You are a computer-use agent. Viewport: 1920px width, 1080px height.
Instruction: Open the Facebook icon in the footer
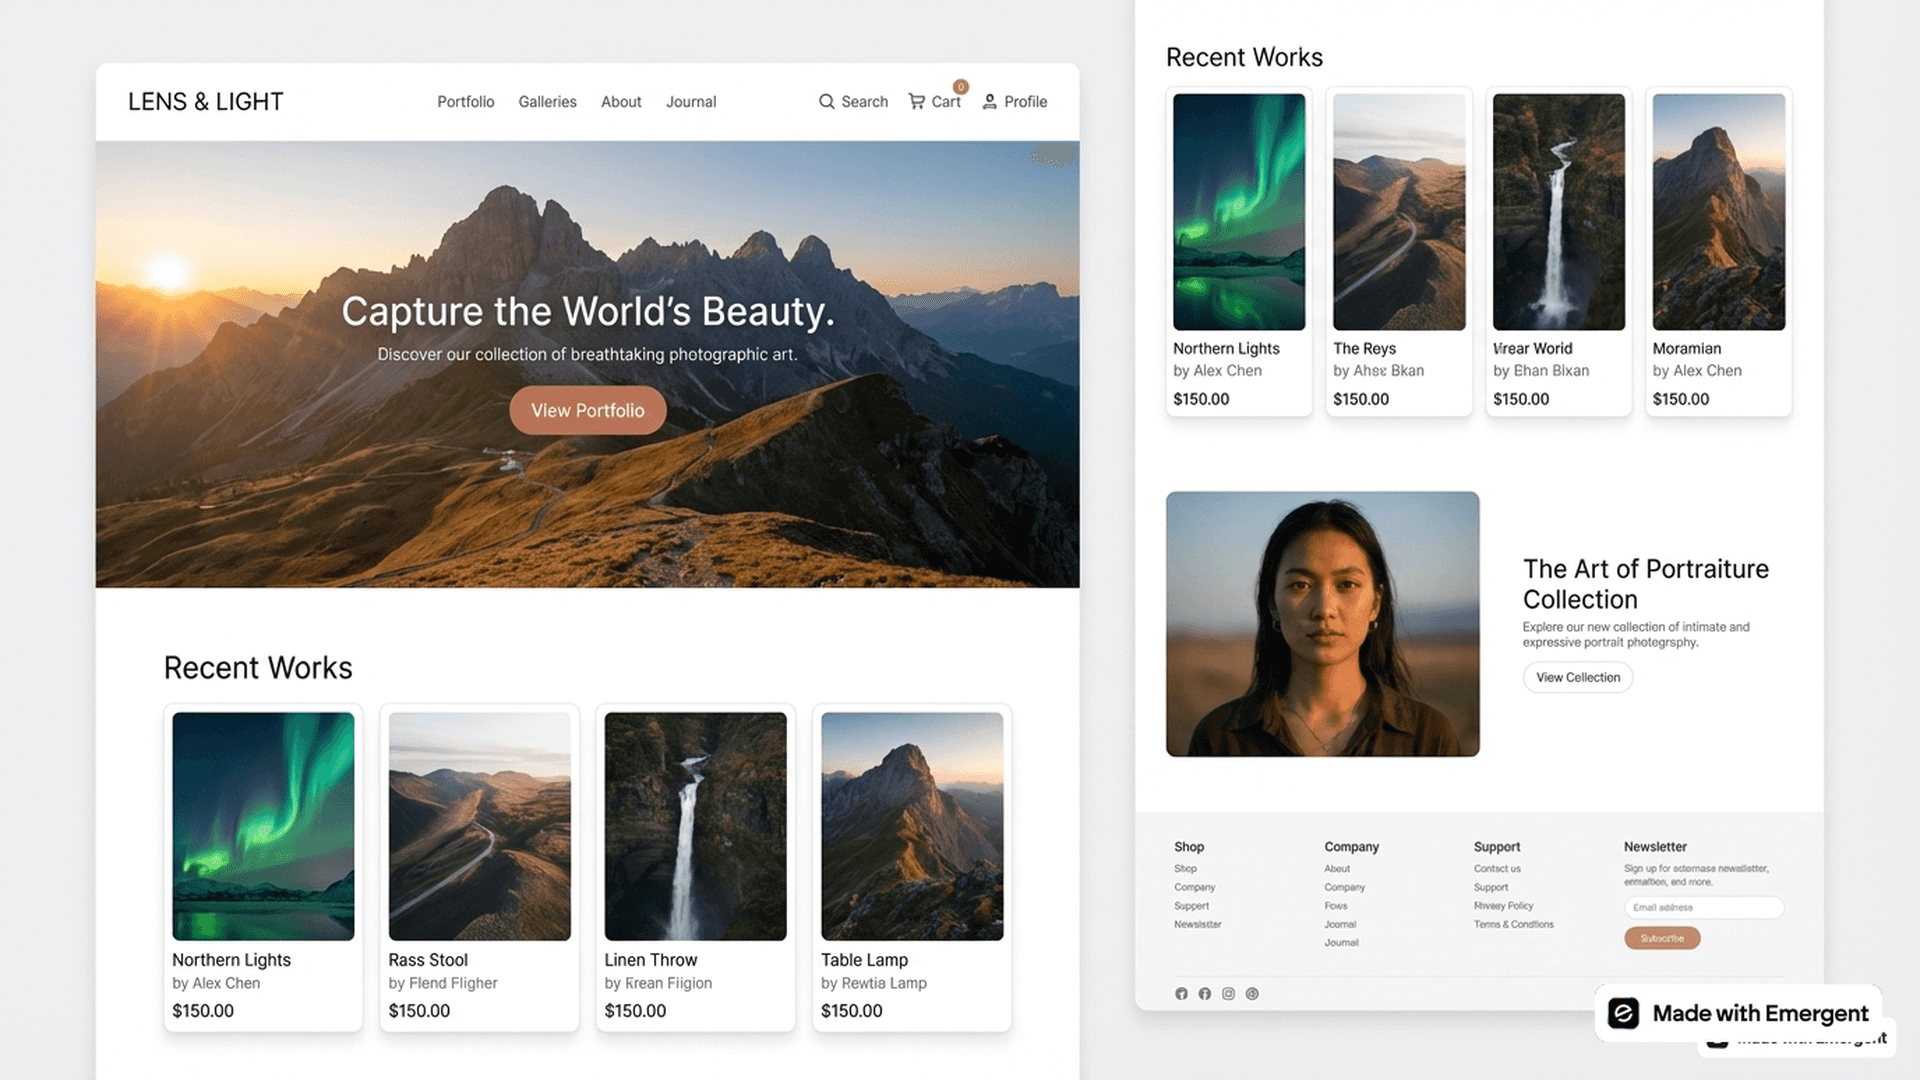tap(1205, 993)
